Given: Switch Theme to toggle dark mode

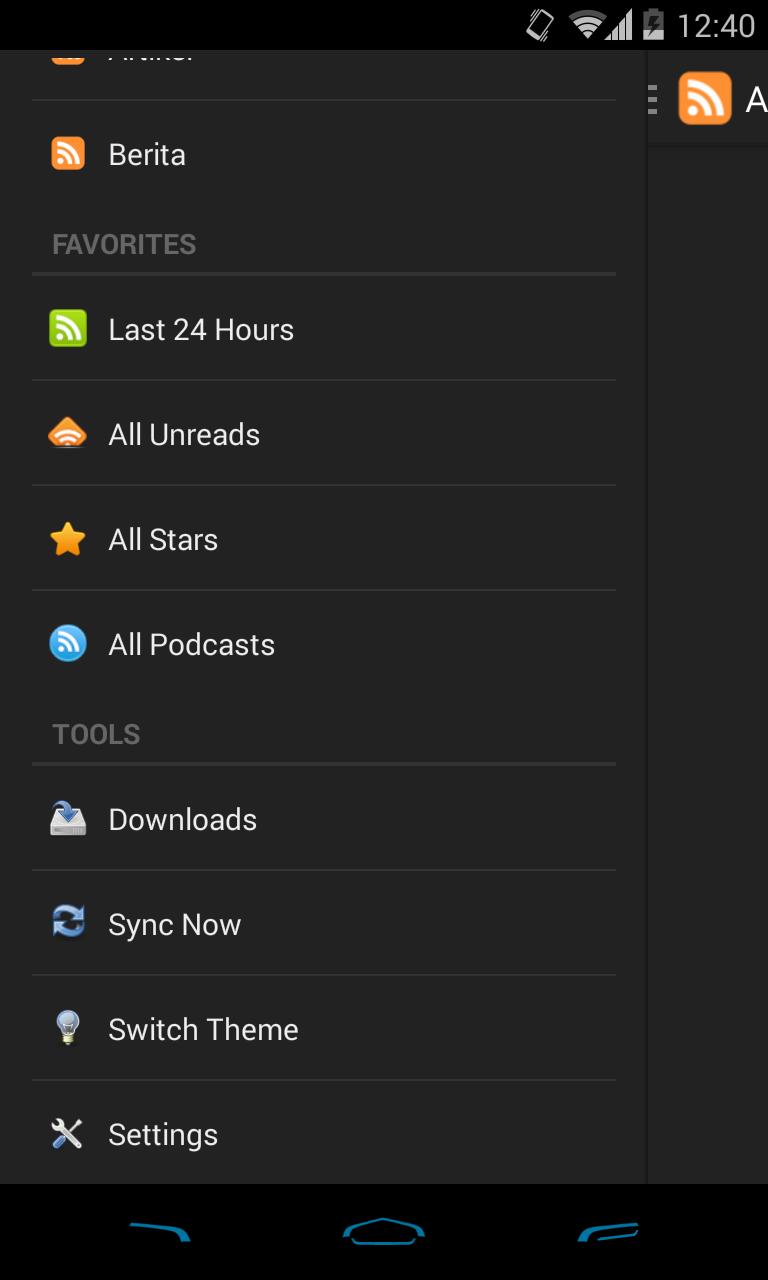Looking at the screenshot, I should coord(203,1030).
